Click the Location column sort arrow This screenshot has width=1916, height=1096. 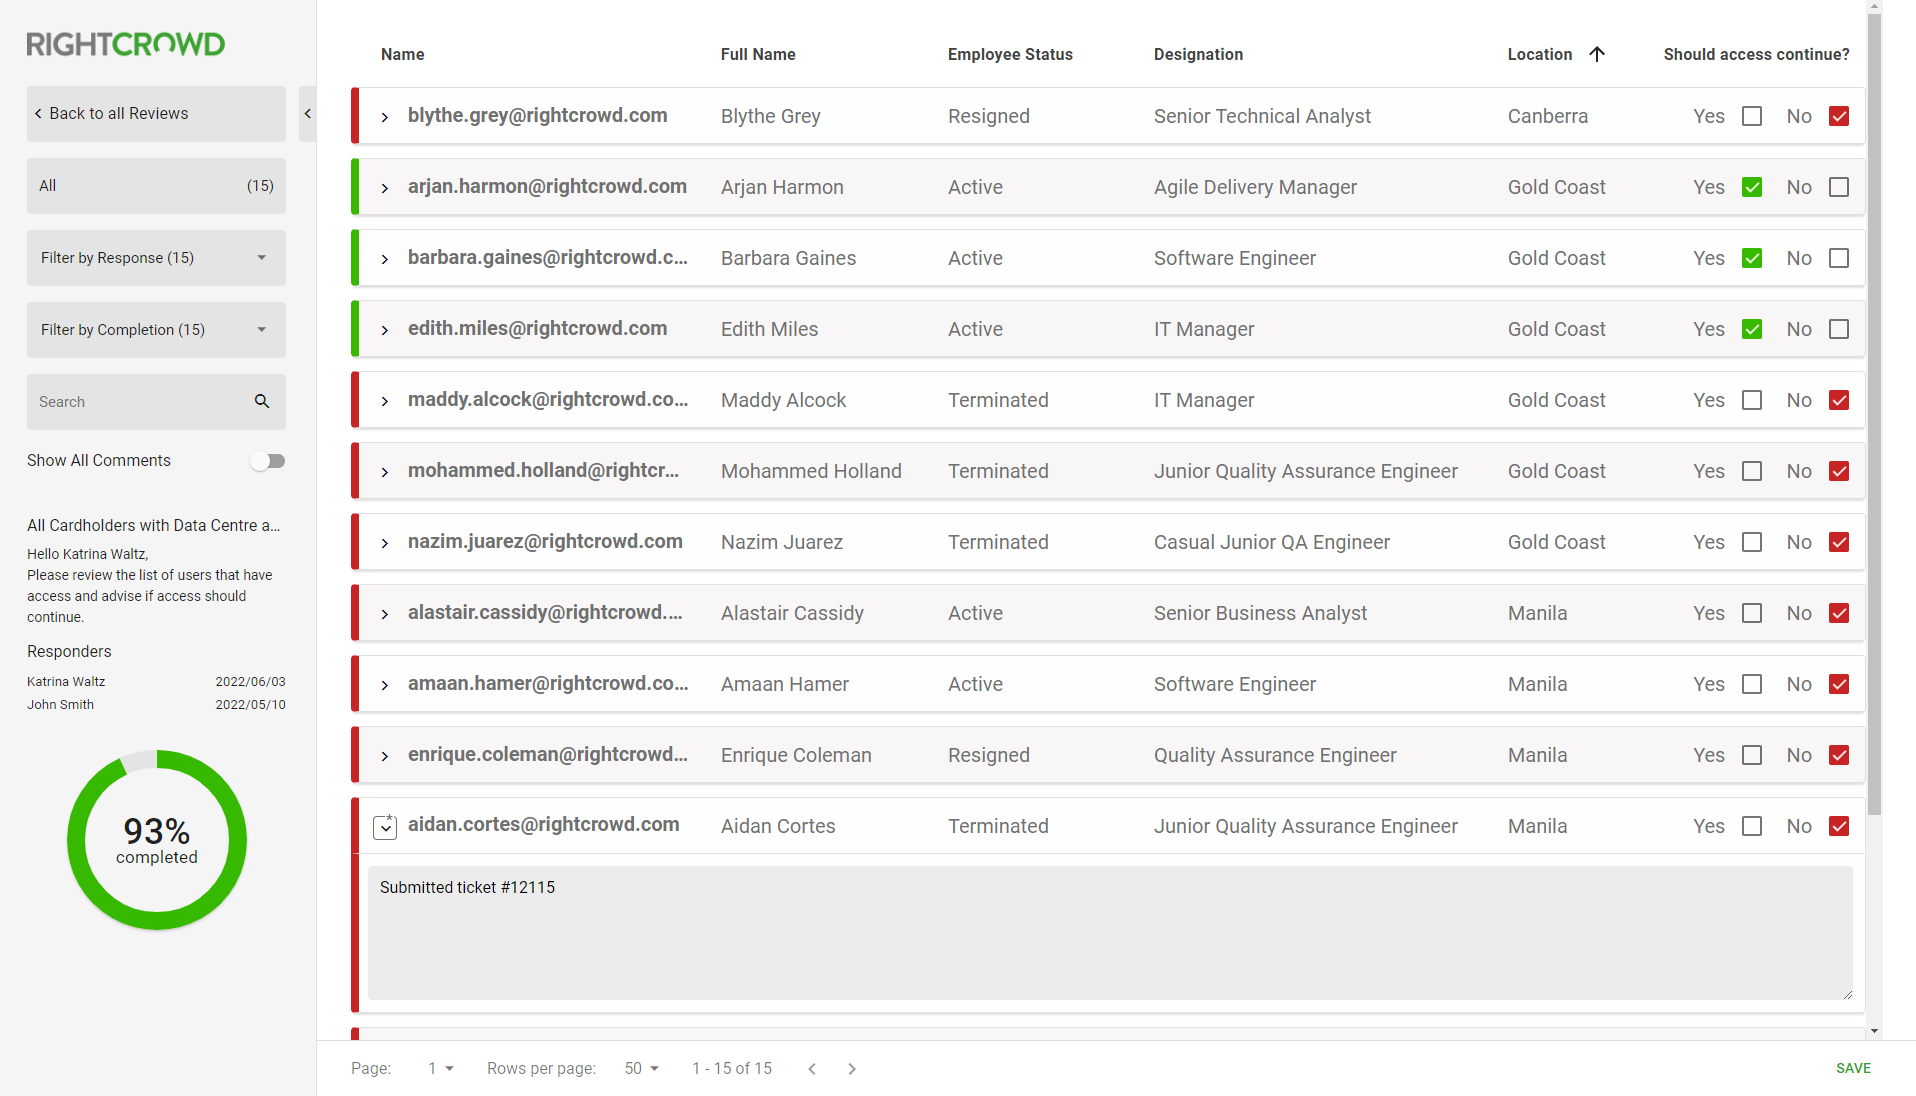(1597, 54)
